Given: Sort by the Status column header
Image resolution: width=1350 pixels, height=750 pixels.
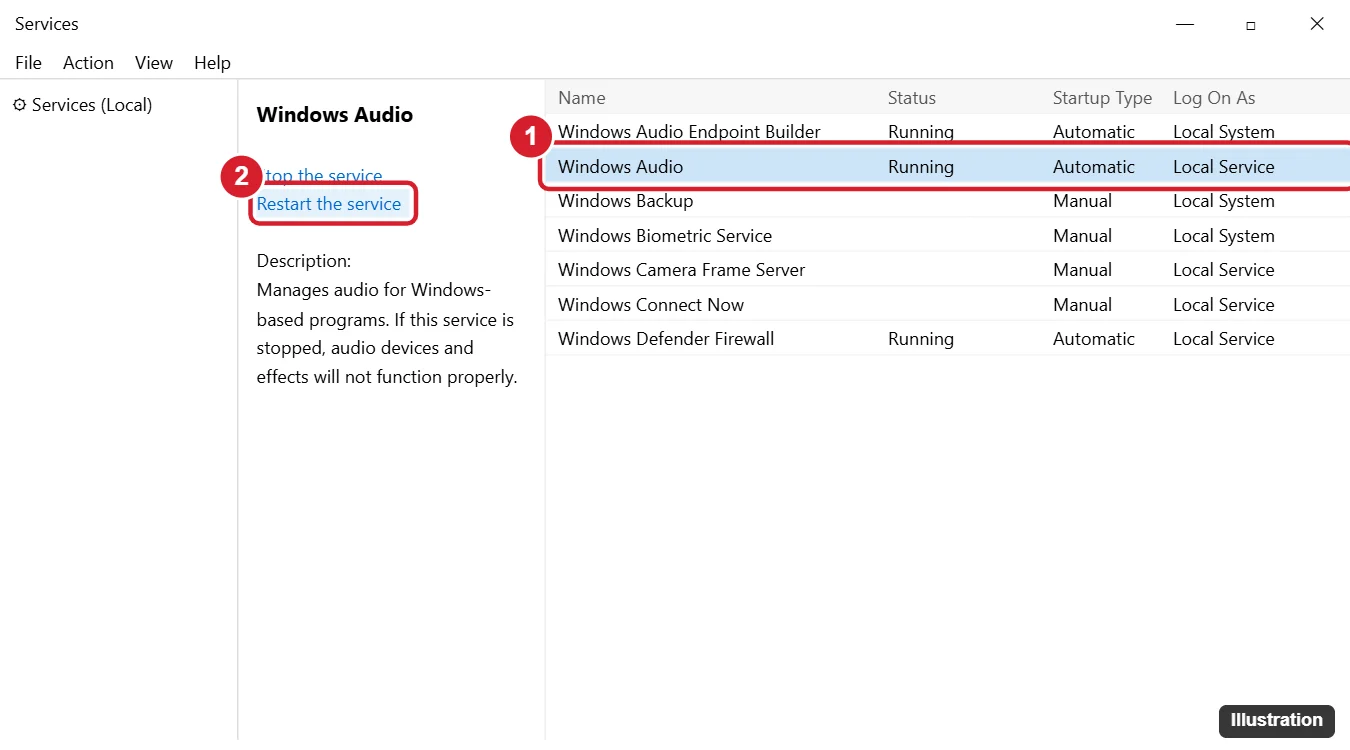Looking at the screenshot, I should click(912, 98).
